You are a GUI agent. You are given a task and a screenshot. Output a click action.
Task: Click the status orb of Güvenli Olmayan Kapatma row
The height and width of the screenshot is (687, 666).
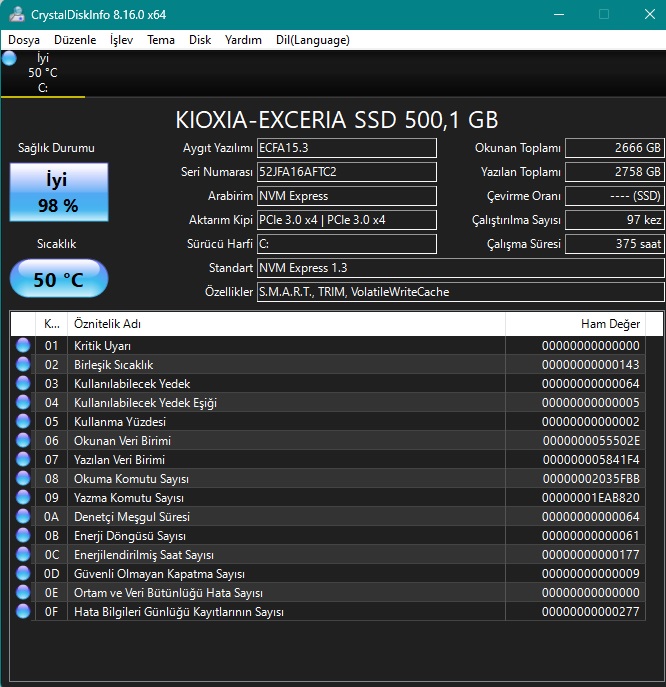coord(23,573)
